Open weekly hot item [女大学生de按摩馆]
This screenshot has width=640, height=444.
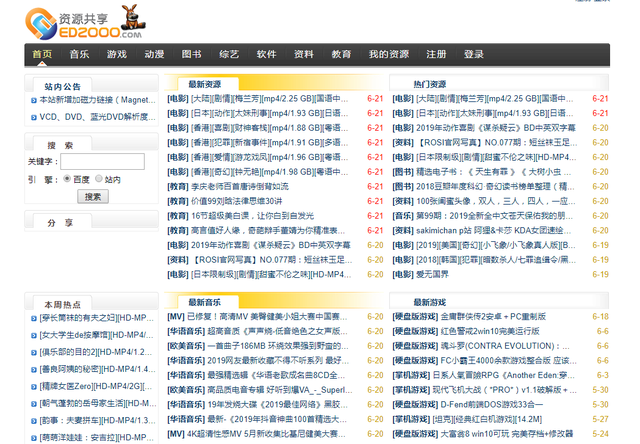click(97, 335)
